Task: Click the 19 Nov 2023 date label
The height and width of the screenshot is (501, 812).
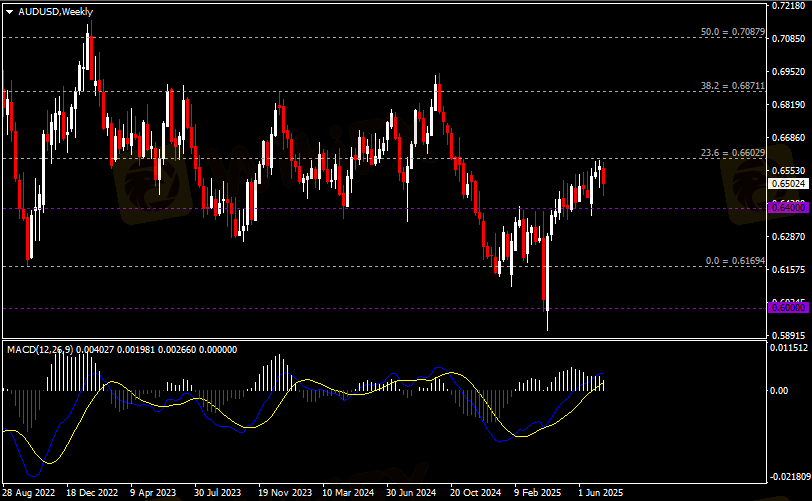Action: click(285, 492)
